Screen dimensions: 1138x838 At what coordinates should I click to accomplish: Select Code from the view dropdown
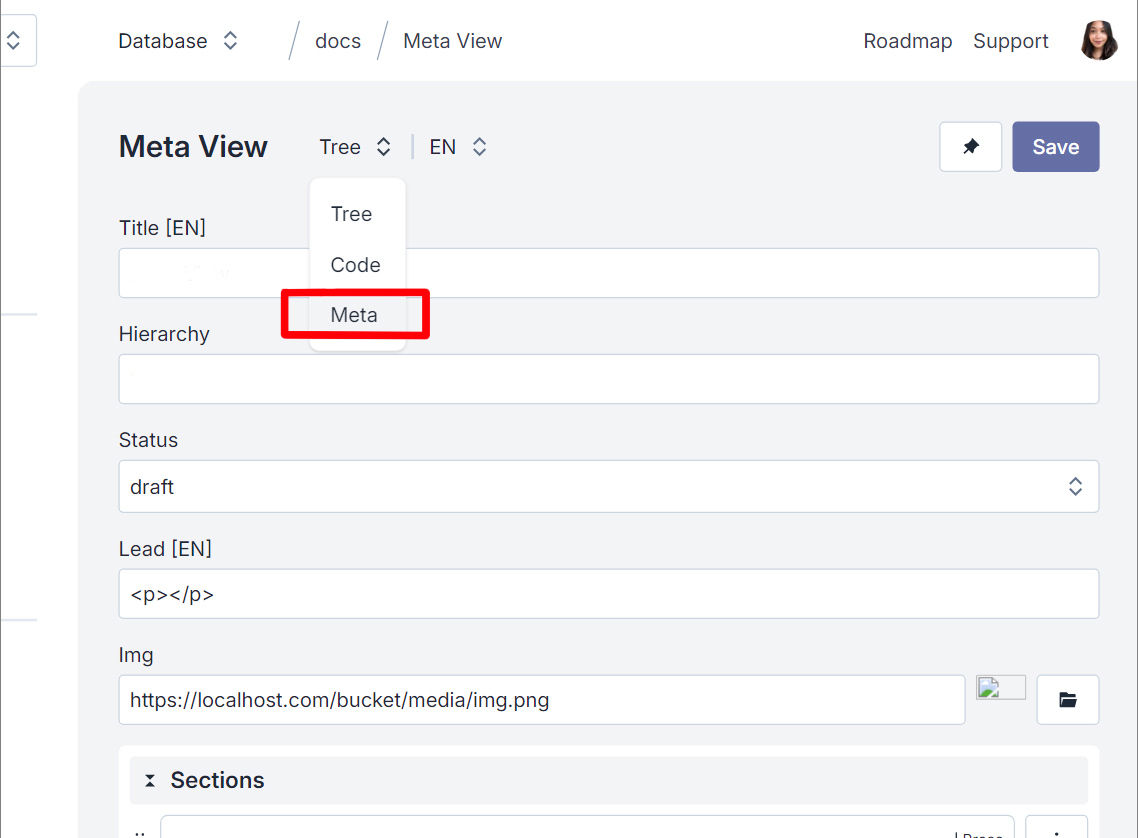click(x=355, y=264)
